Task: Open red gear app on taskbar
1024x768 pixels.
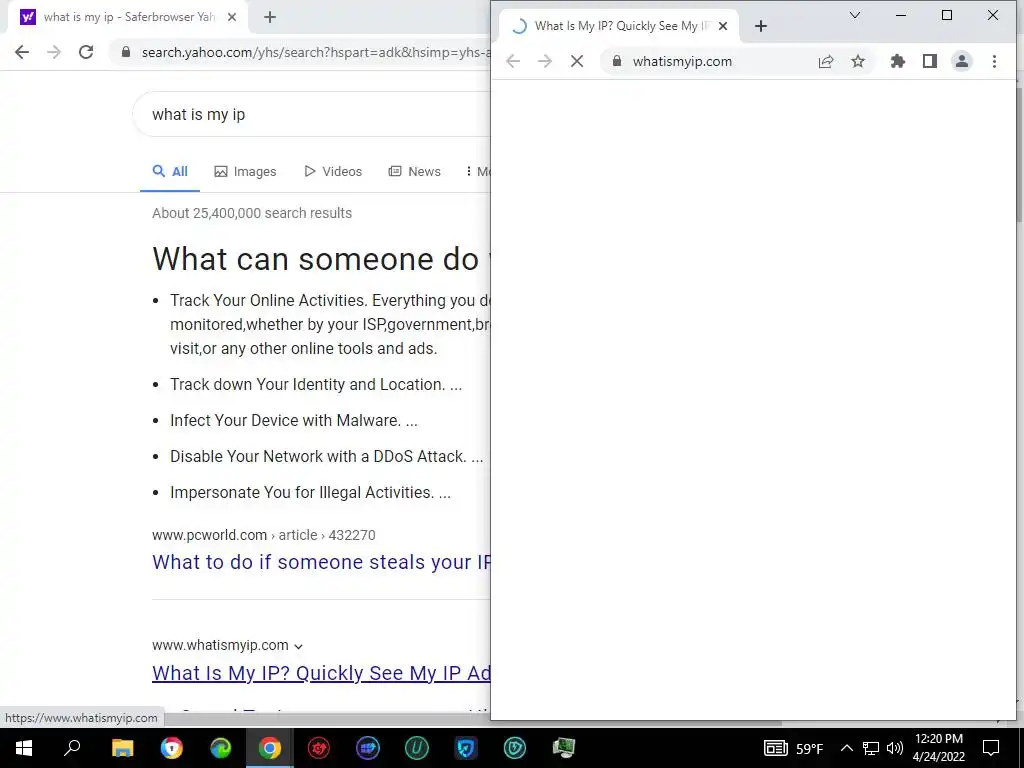Action: tap(319, 748)
